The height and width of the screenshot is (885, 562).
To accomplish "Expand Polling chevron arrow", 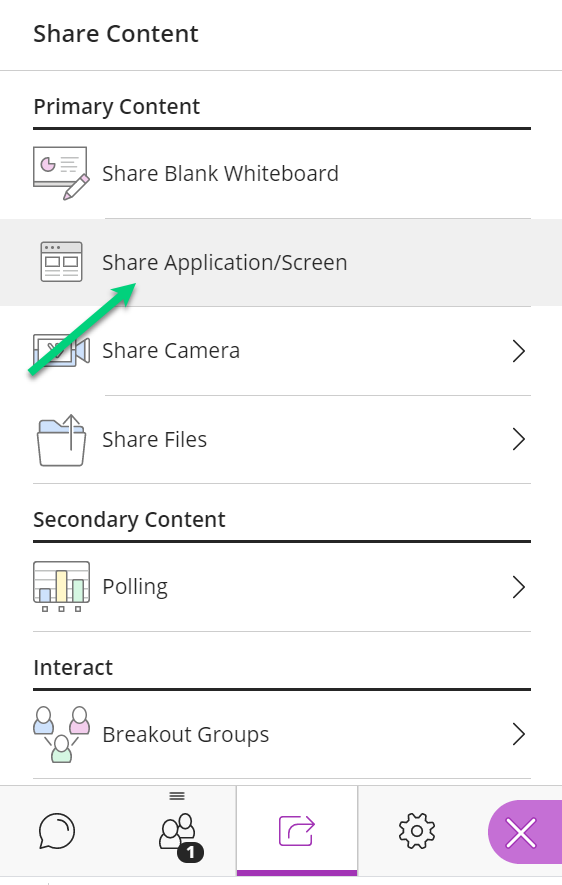I will click(x=519, y=586).
